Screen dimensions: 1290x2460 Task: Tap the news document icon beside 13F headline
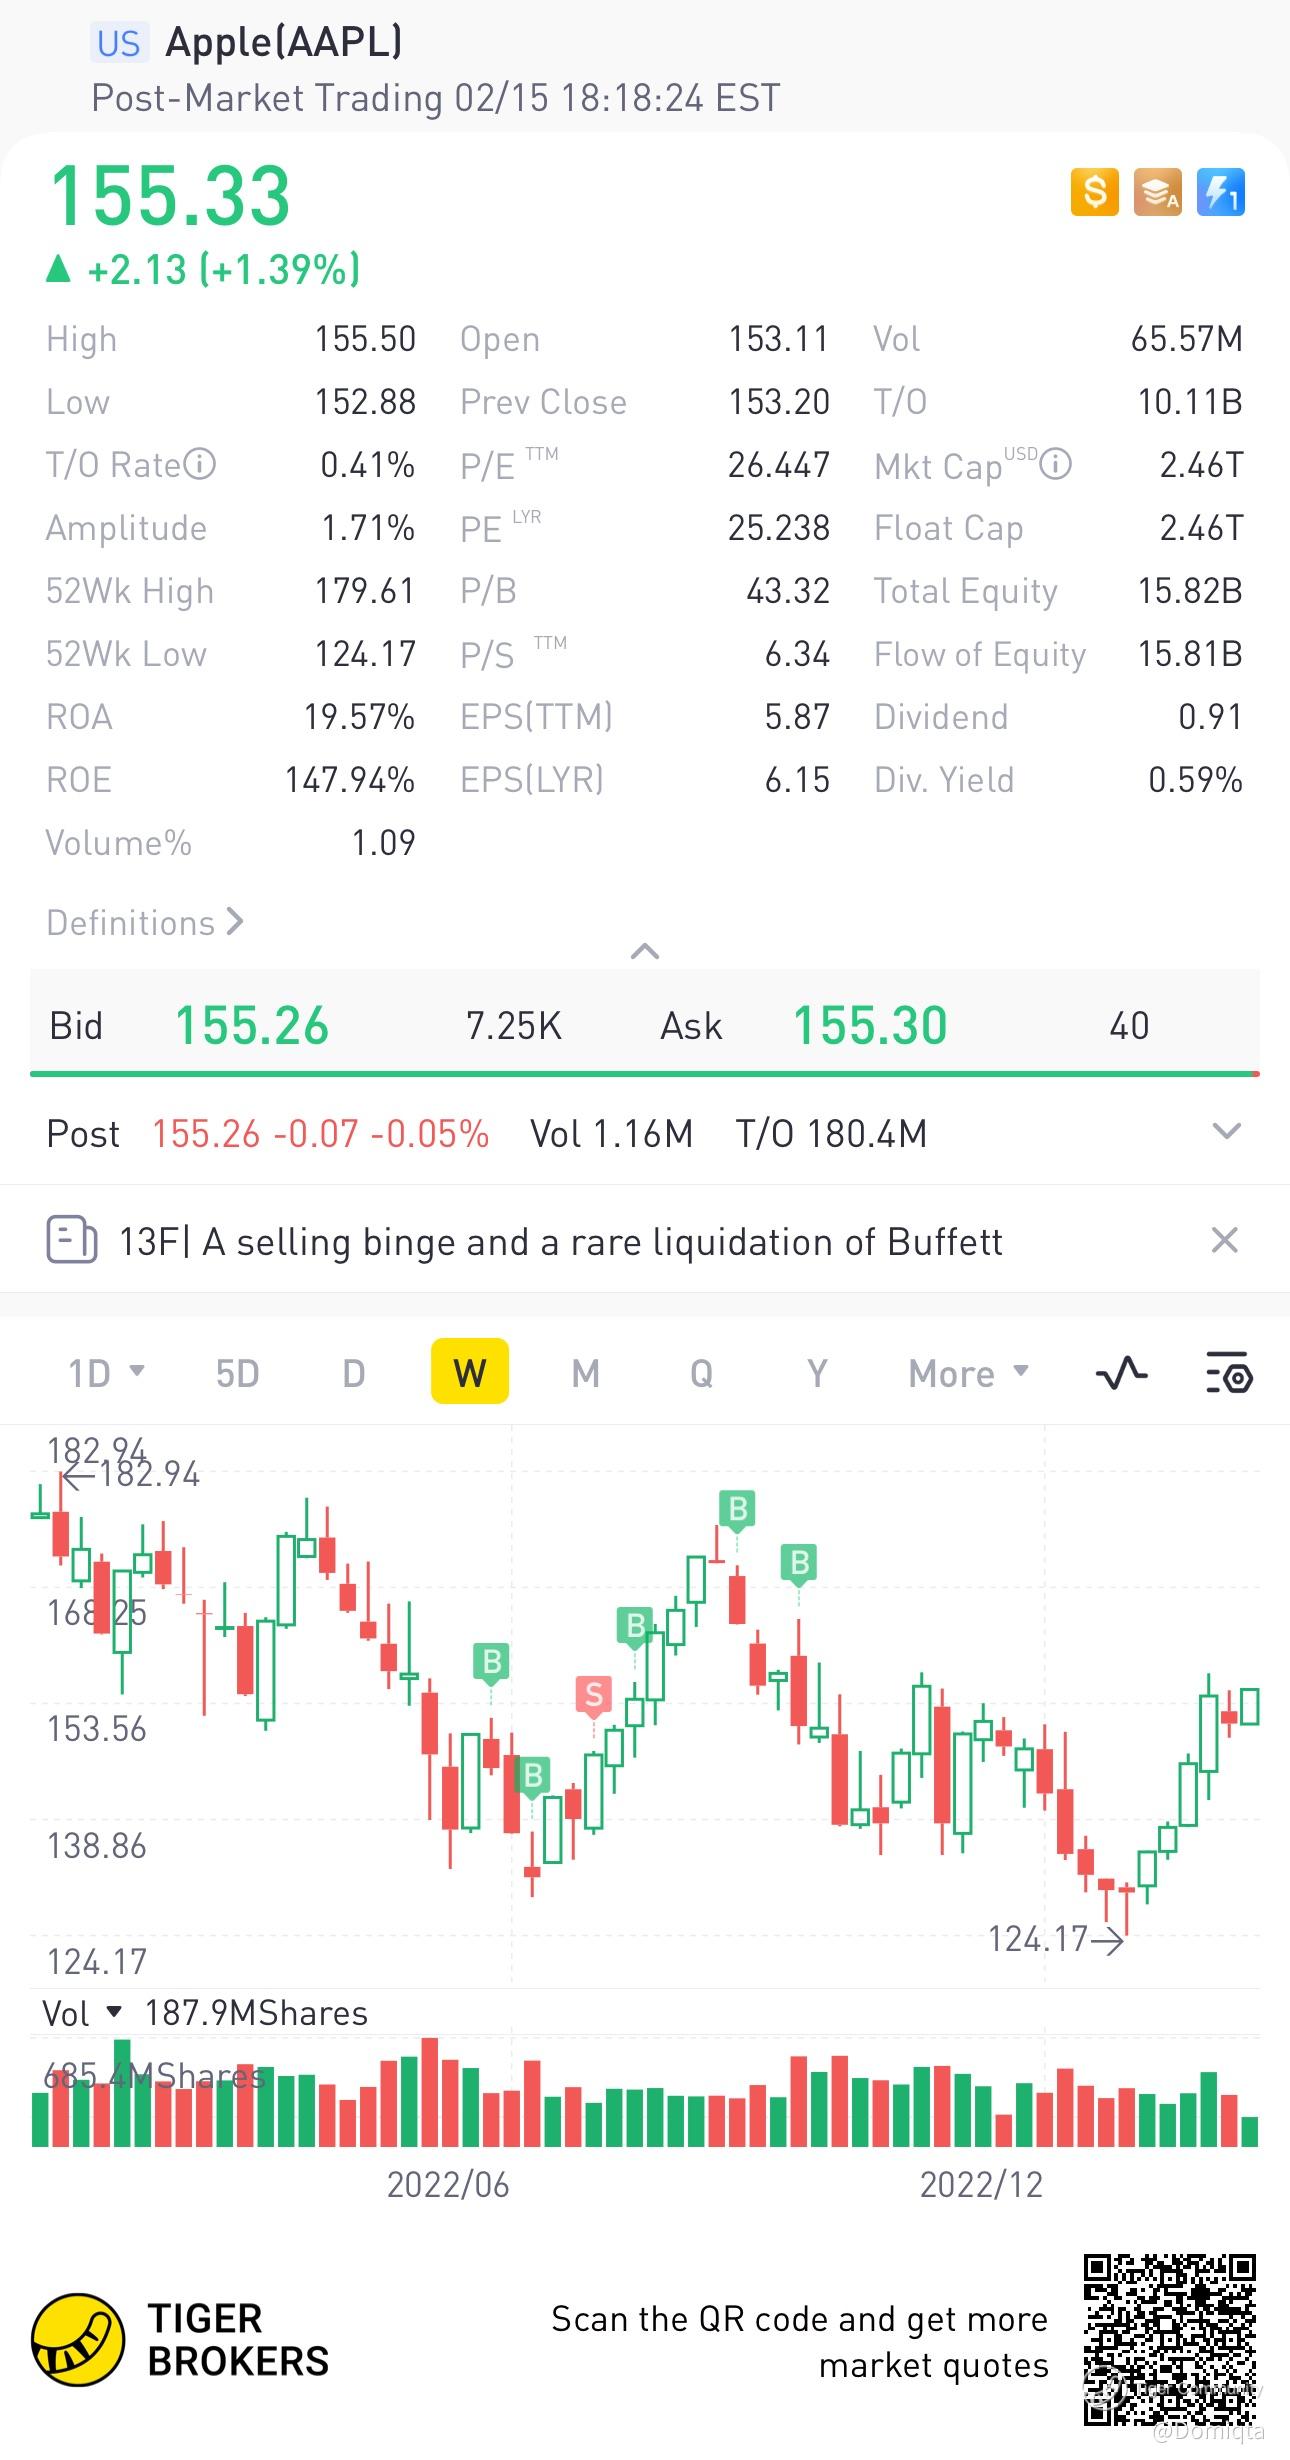tap(72, 1240)
